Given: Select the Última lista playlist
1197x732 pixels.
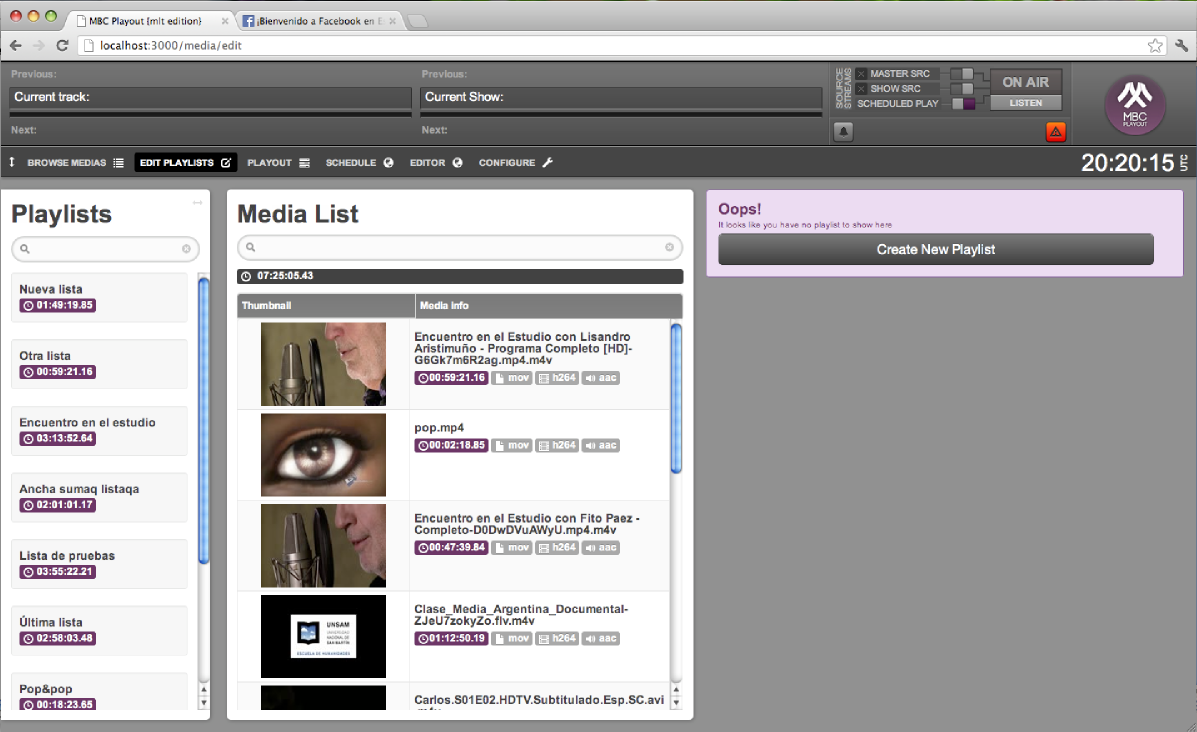Looking at the screenshot, I should coord(99,630).
